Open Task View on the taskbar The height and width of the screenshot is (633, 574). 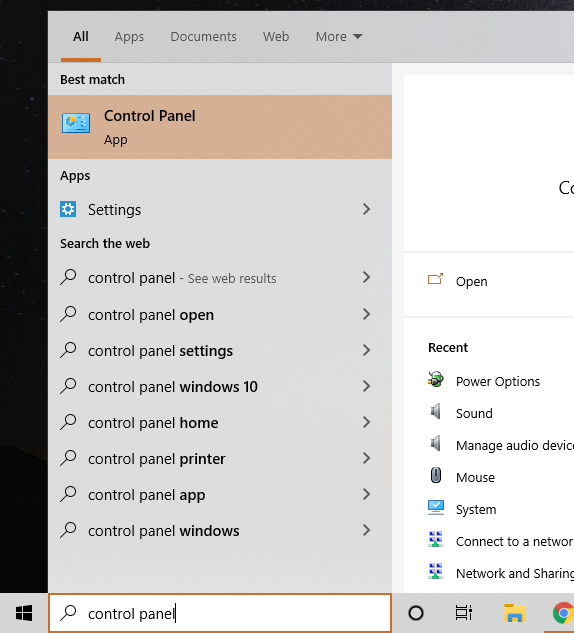pos(463,613)
